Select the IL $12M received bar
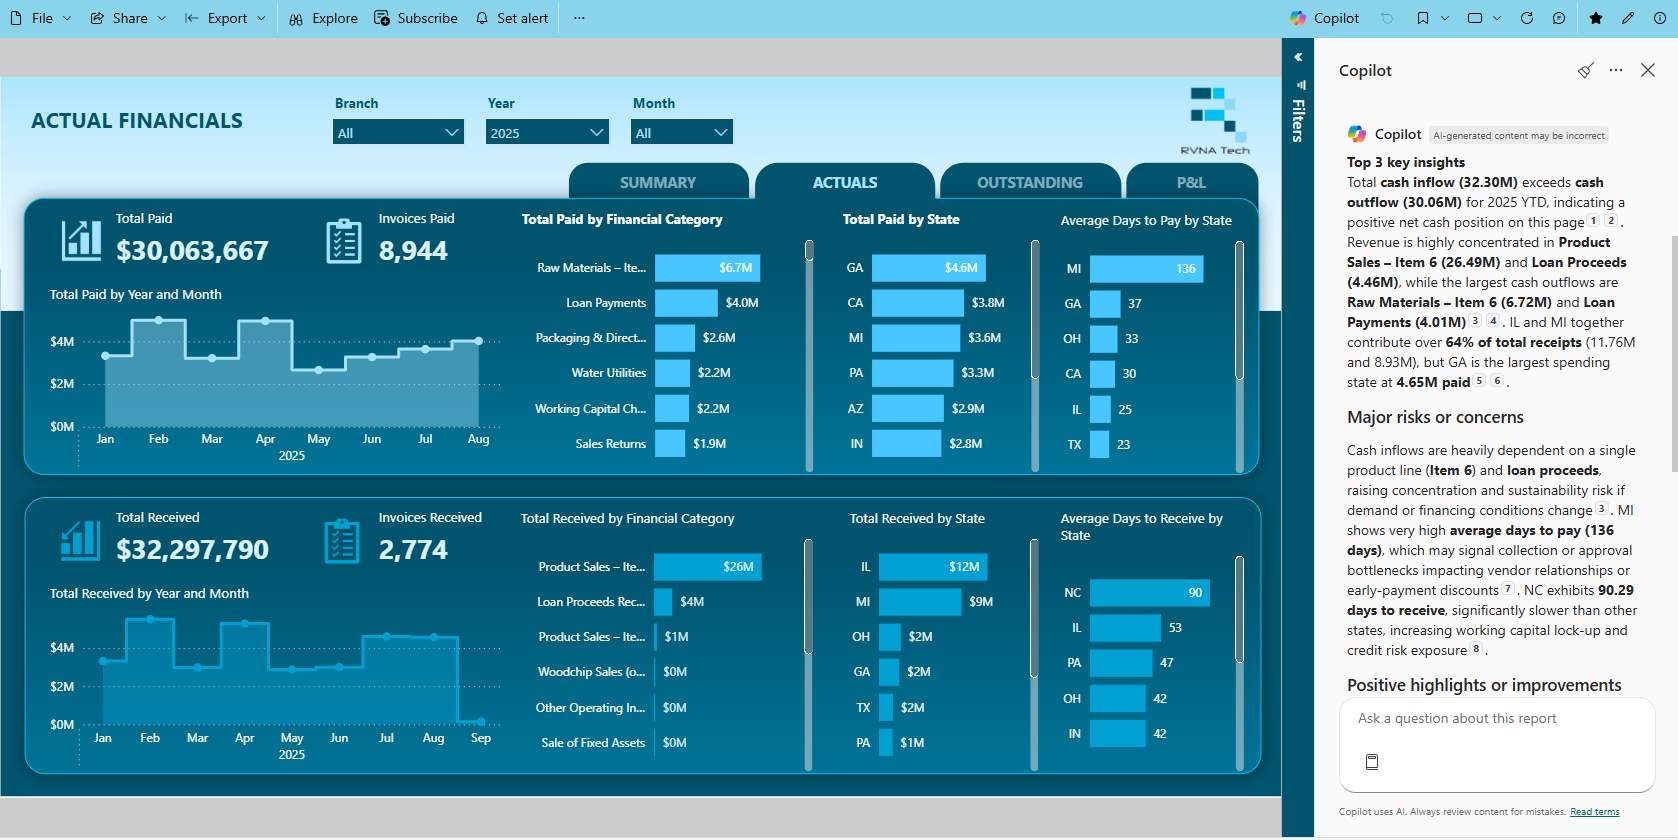Image resolution: width=1678 pixels, height=840 pixels. (x=933, y=567)
